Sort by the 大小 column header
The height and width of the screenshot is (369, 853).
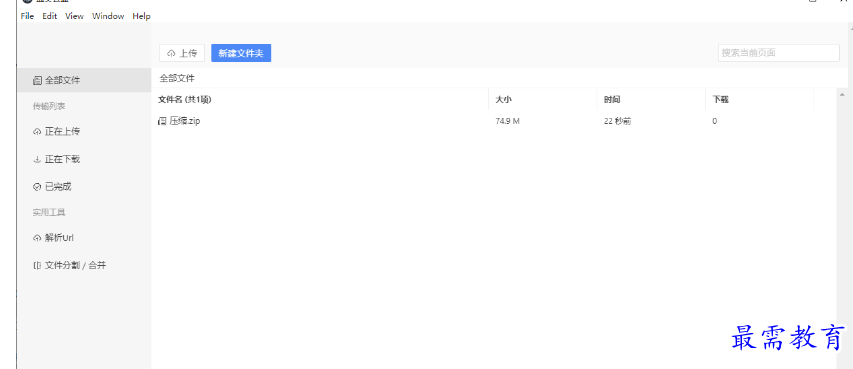pyautogui.click(x=504, y=100)
